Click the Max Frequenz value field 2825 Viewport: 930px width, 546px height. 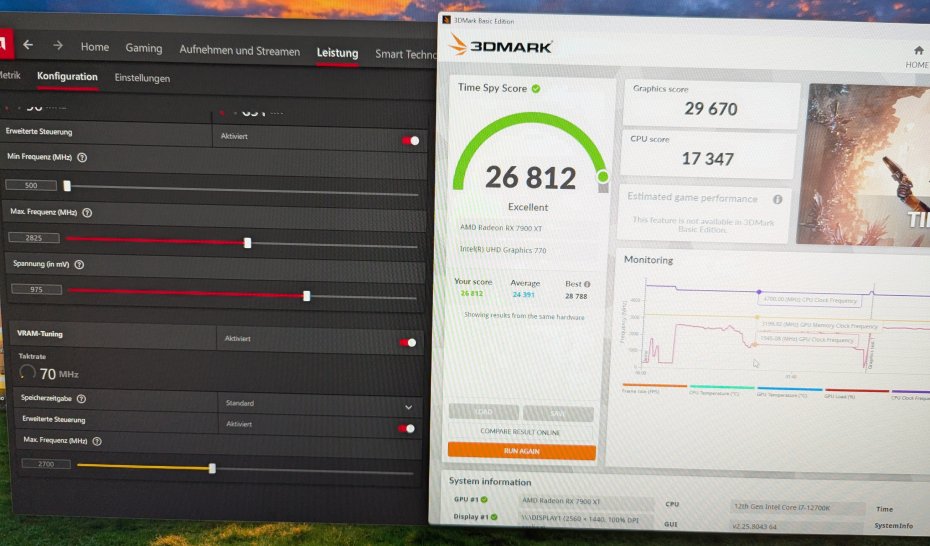pyautogui.click(x=34, y=238)
